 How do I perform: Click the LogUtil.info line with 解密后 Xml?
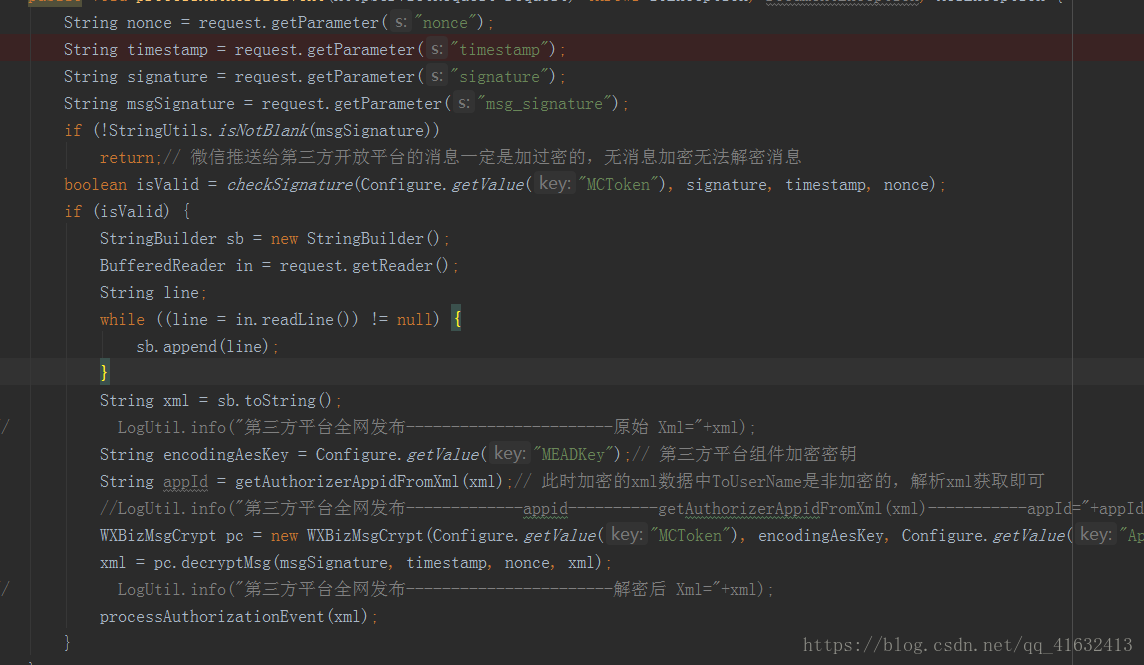pos(445,589)
